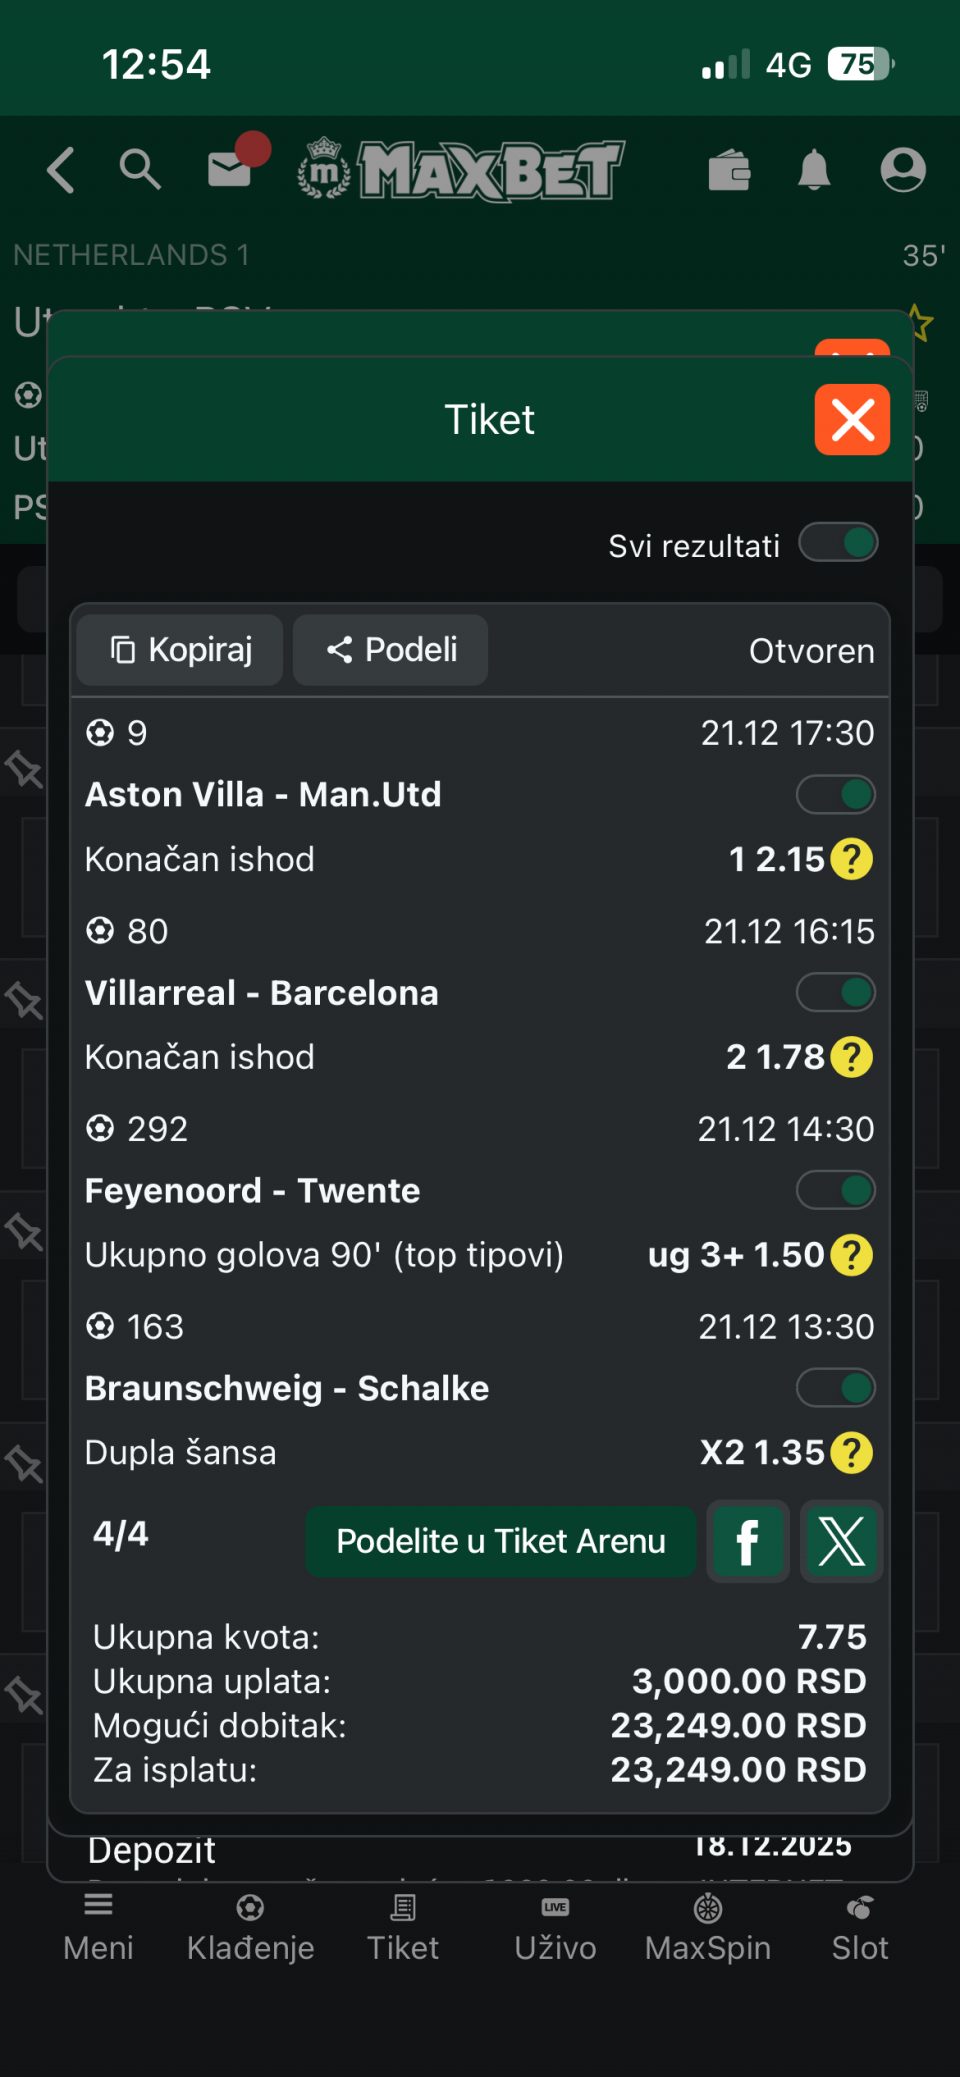Viewport: 960px width, 2077px height.
Task: Open the user profile icon
Action: 902,170
